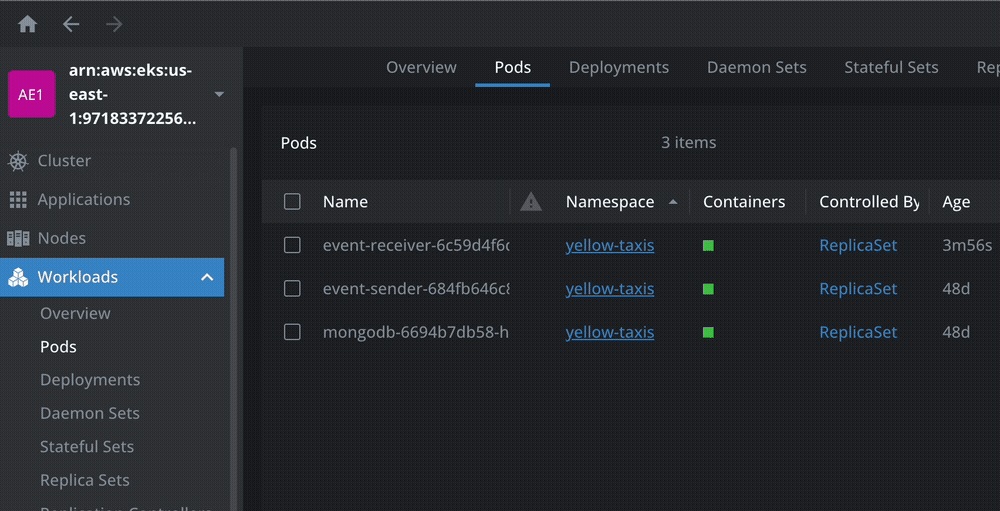Click mongodb green container status square
Image resolution: width=1000 pixels, height=511 pixels.
coord(708,332)
